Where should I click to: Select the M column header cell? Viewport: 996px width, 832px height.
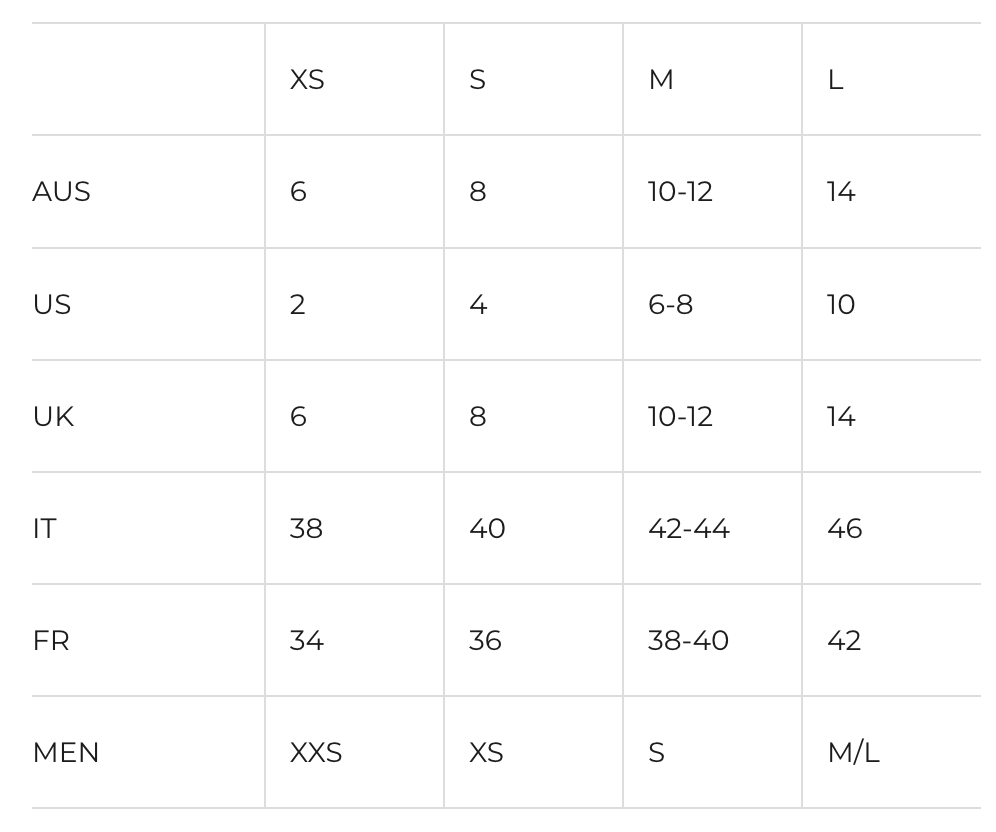point(661,80)
